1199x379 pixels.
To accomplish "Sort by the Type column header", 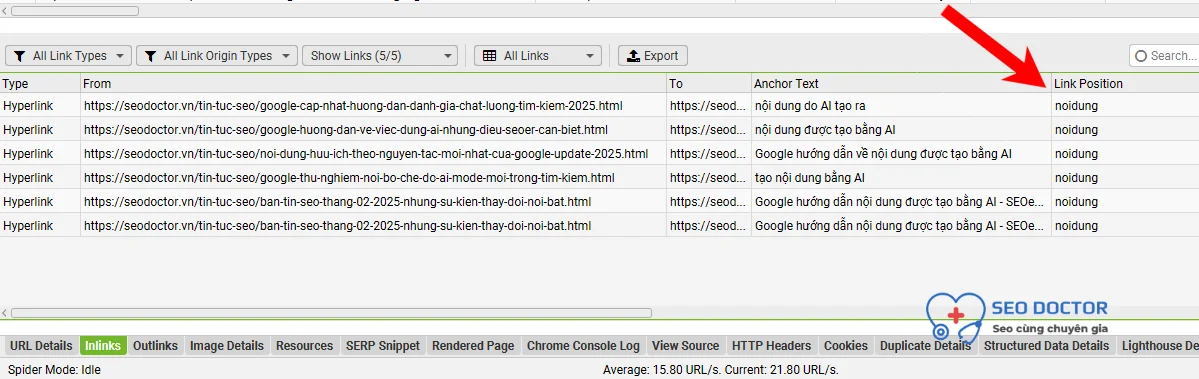I will pyautogui.click(x=40, y=83).
